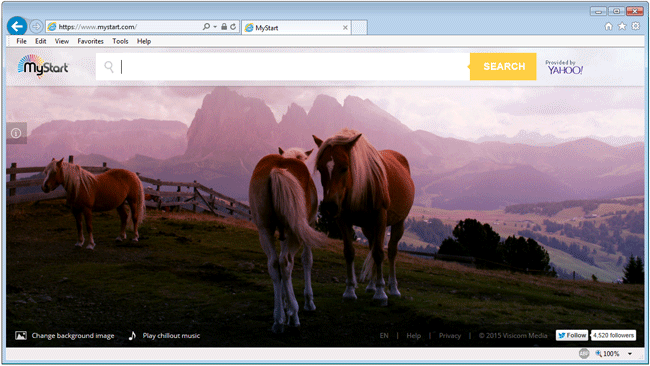650x366 pixels.
Task: Click the yellow SEARCH button
Action: click(x=503, y=66)
